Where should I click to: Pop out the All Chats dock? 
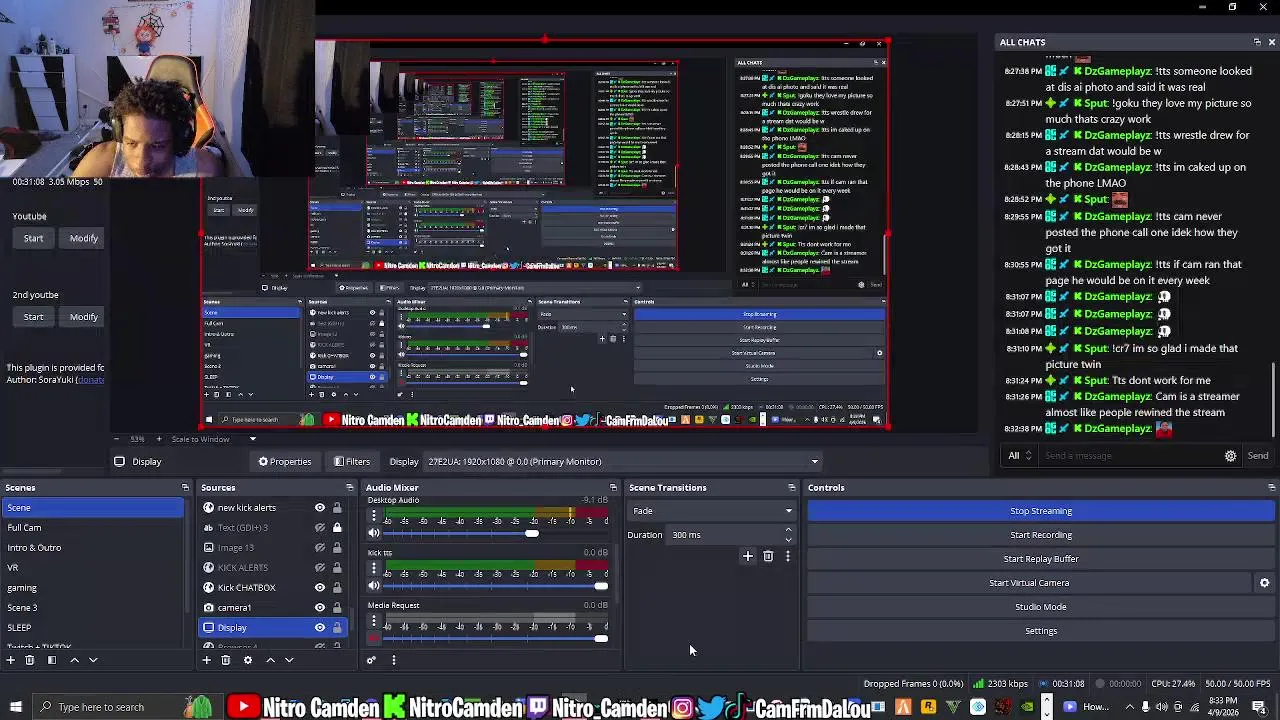coord(1257,42)
